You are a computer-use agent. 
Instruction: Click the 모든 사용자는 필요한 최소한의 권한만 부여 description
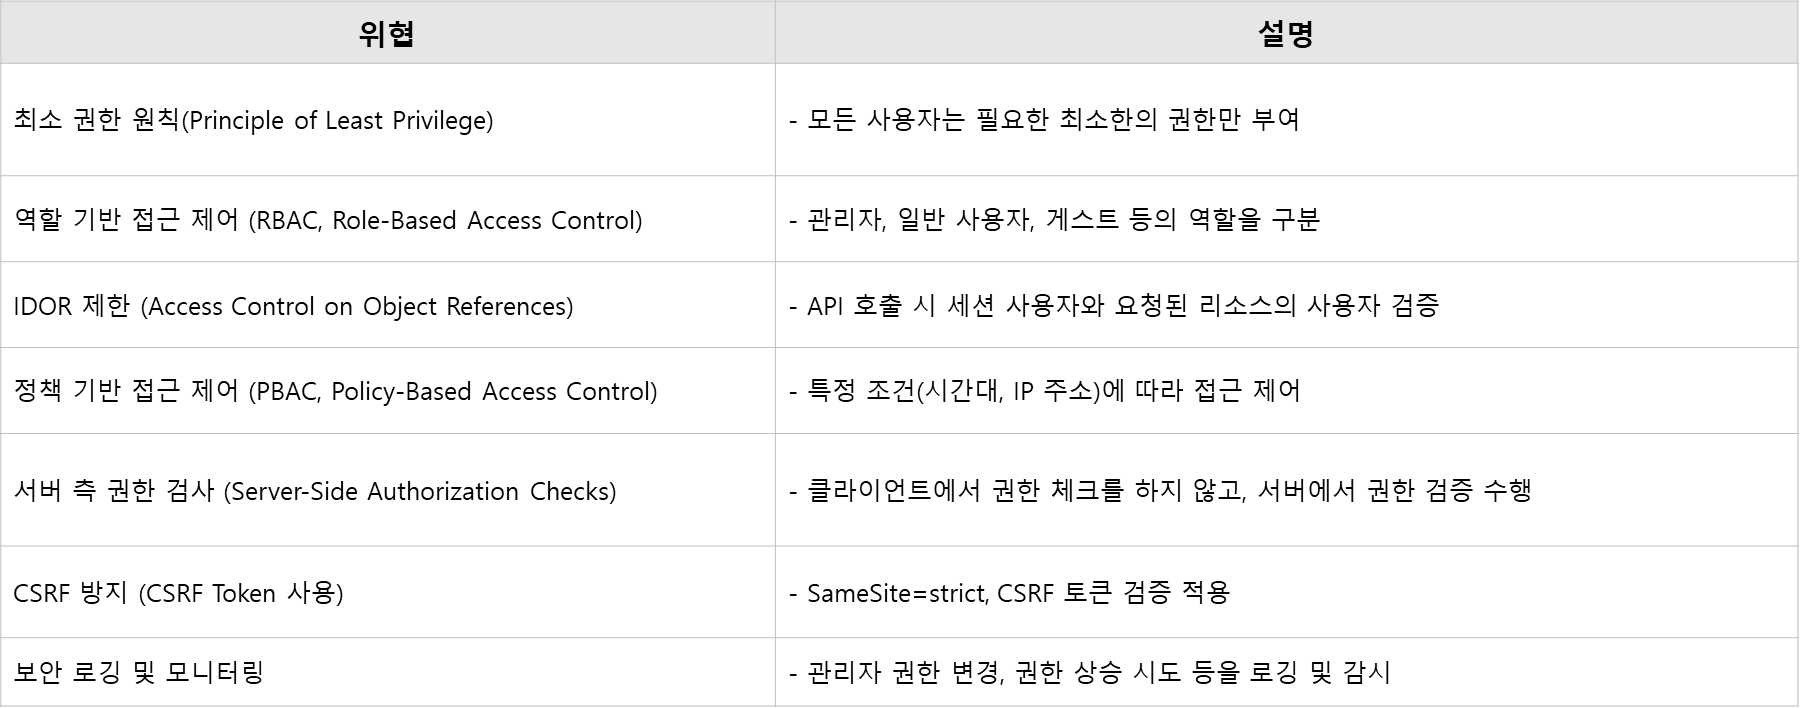coord(1052,120)
